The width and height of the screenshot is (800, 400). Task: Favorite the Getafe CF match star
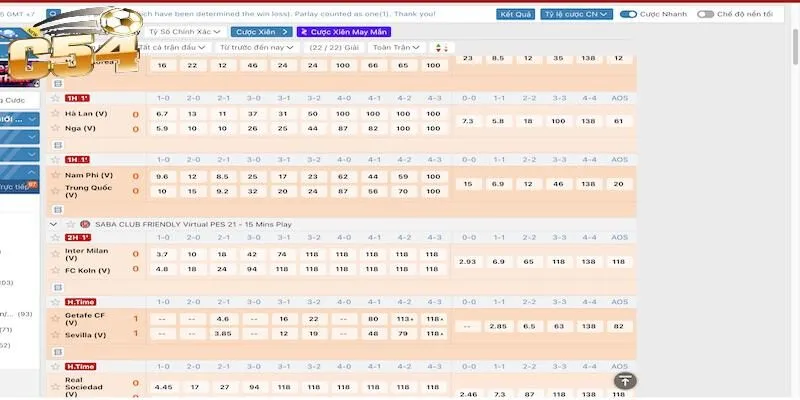click(x=56, y=299)
